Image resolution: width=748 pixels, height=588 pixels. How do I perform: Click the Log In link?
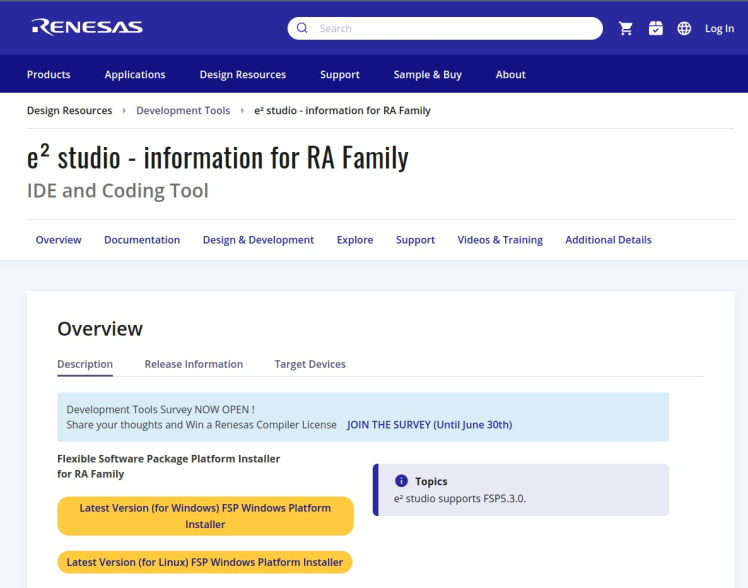click(719, 28)
